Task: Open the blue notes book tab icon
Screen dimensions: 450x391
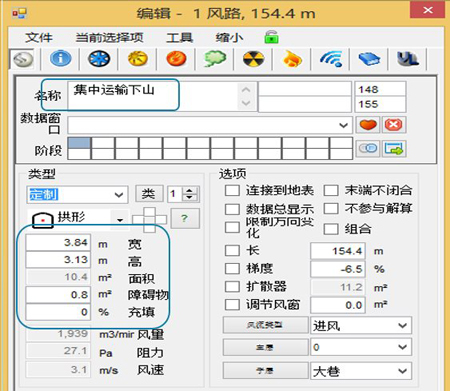Action: (369, 59)
